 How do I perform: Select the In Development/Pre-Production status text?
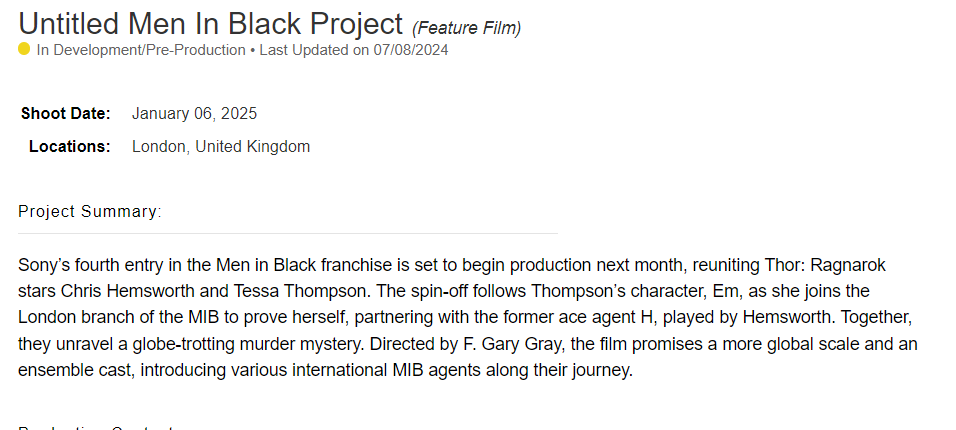(x=141, y=50)
